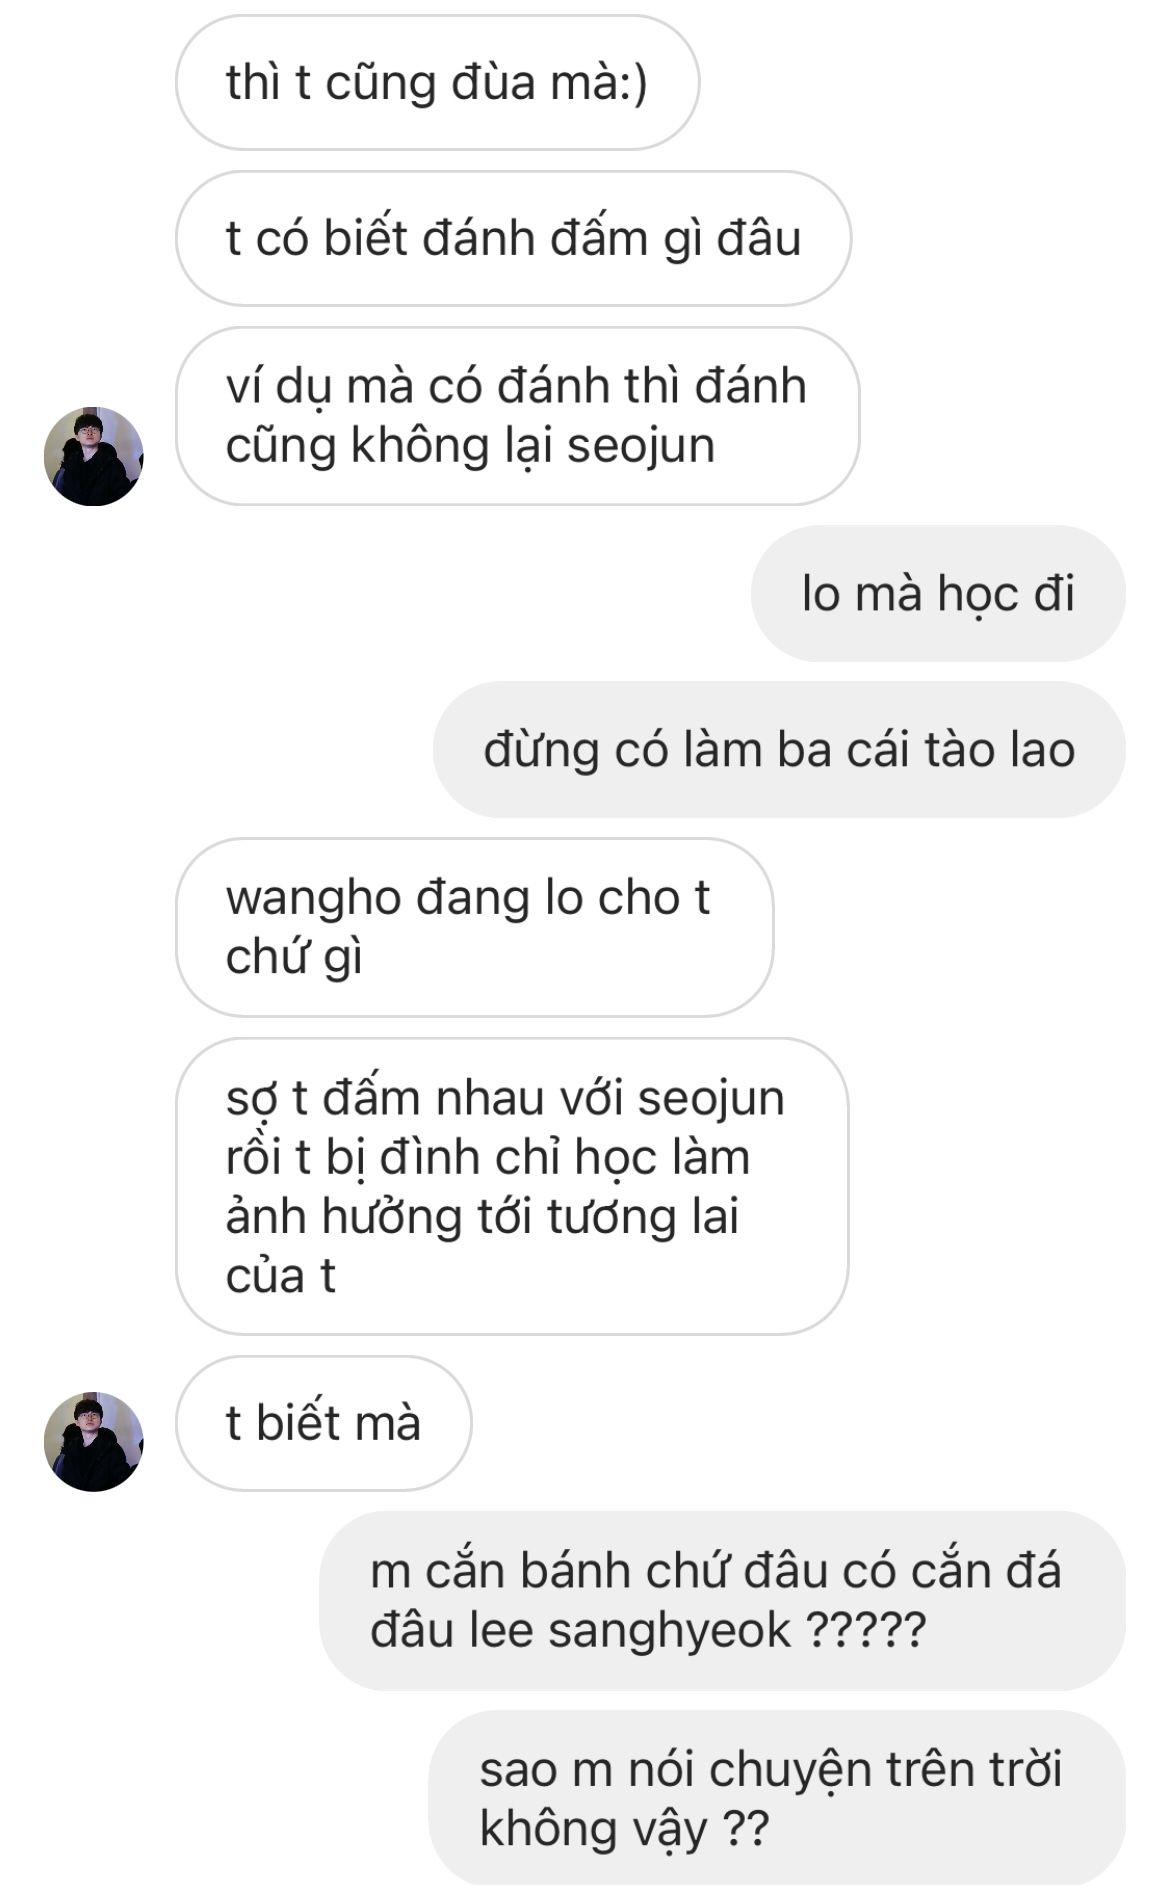Select the sent message mentioning "lee sanghyeok ?????"
The image size is (1170, 1894).
coord(722,1601)
